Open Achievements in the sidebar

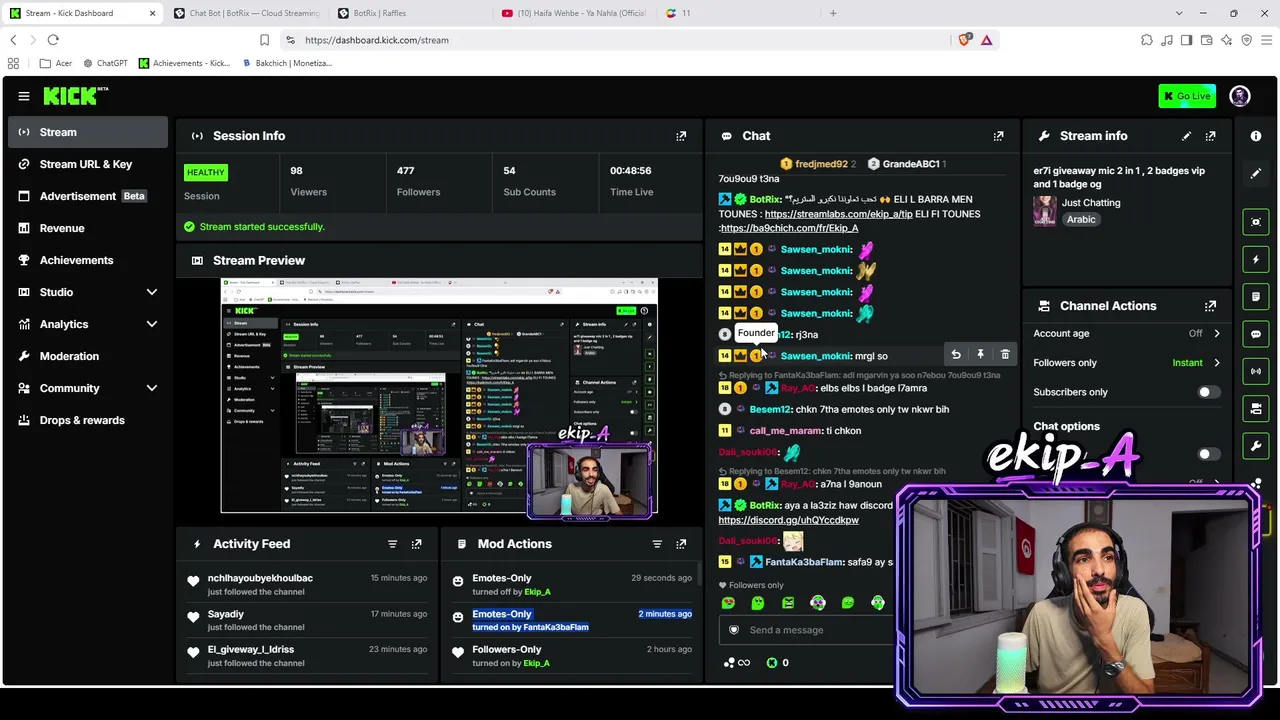click(88, 260)
